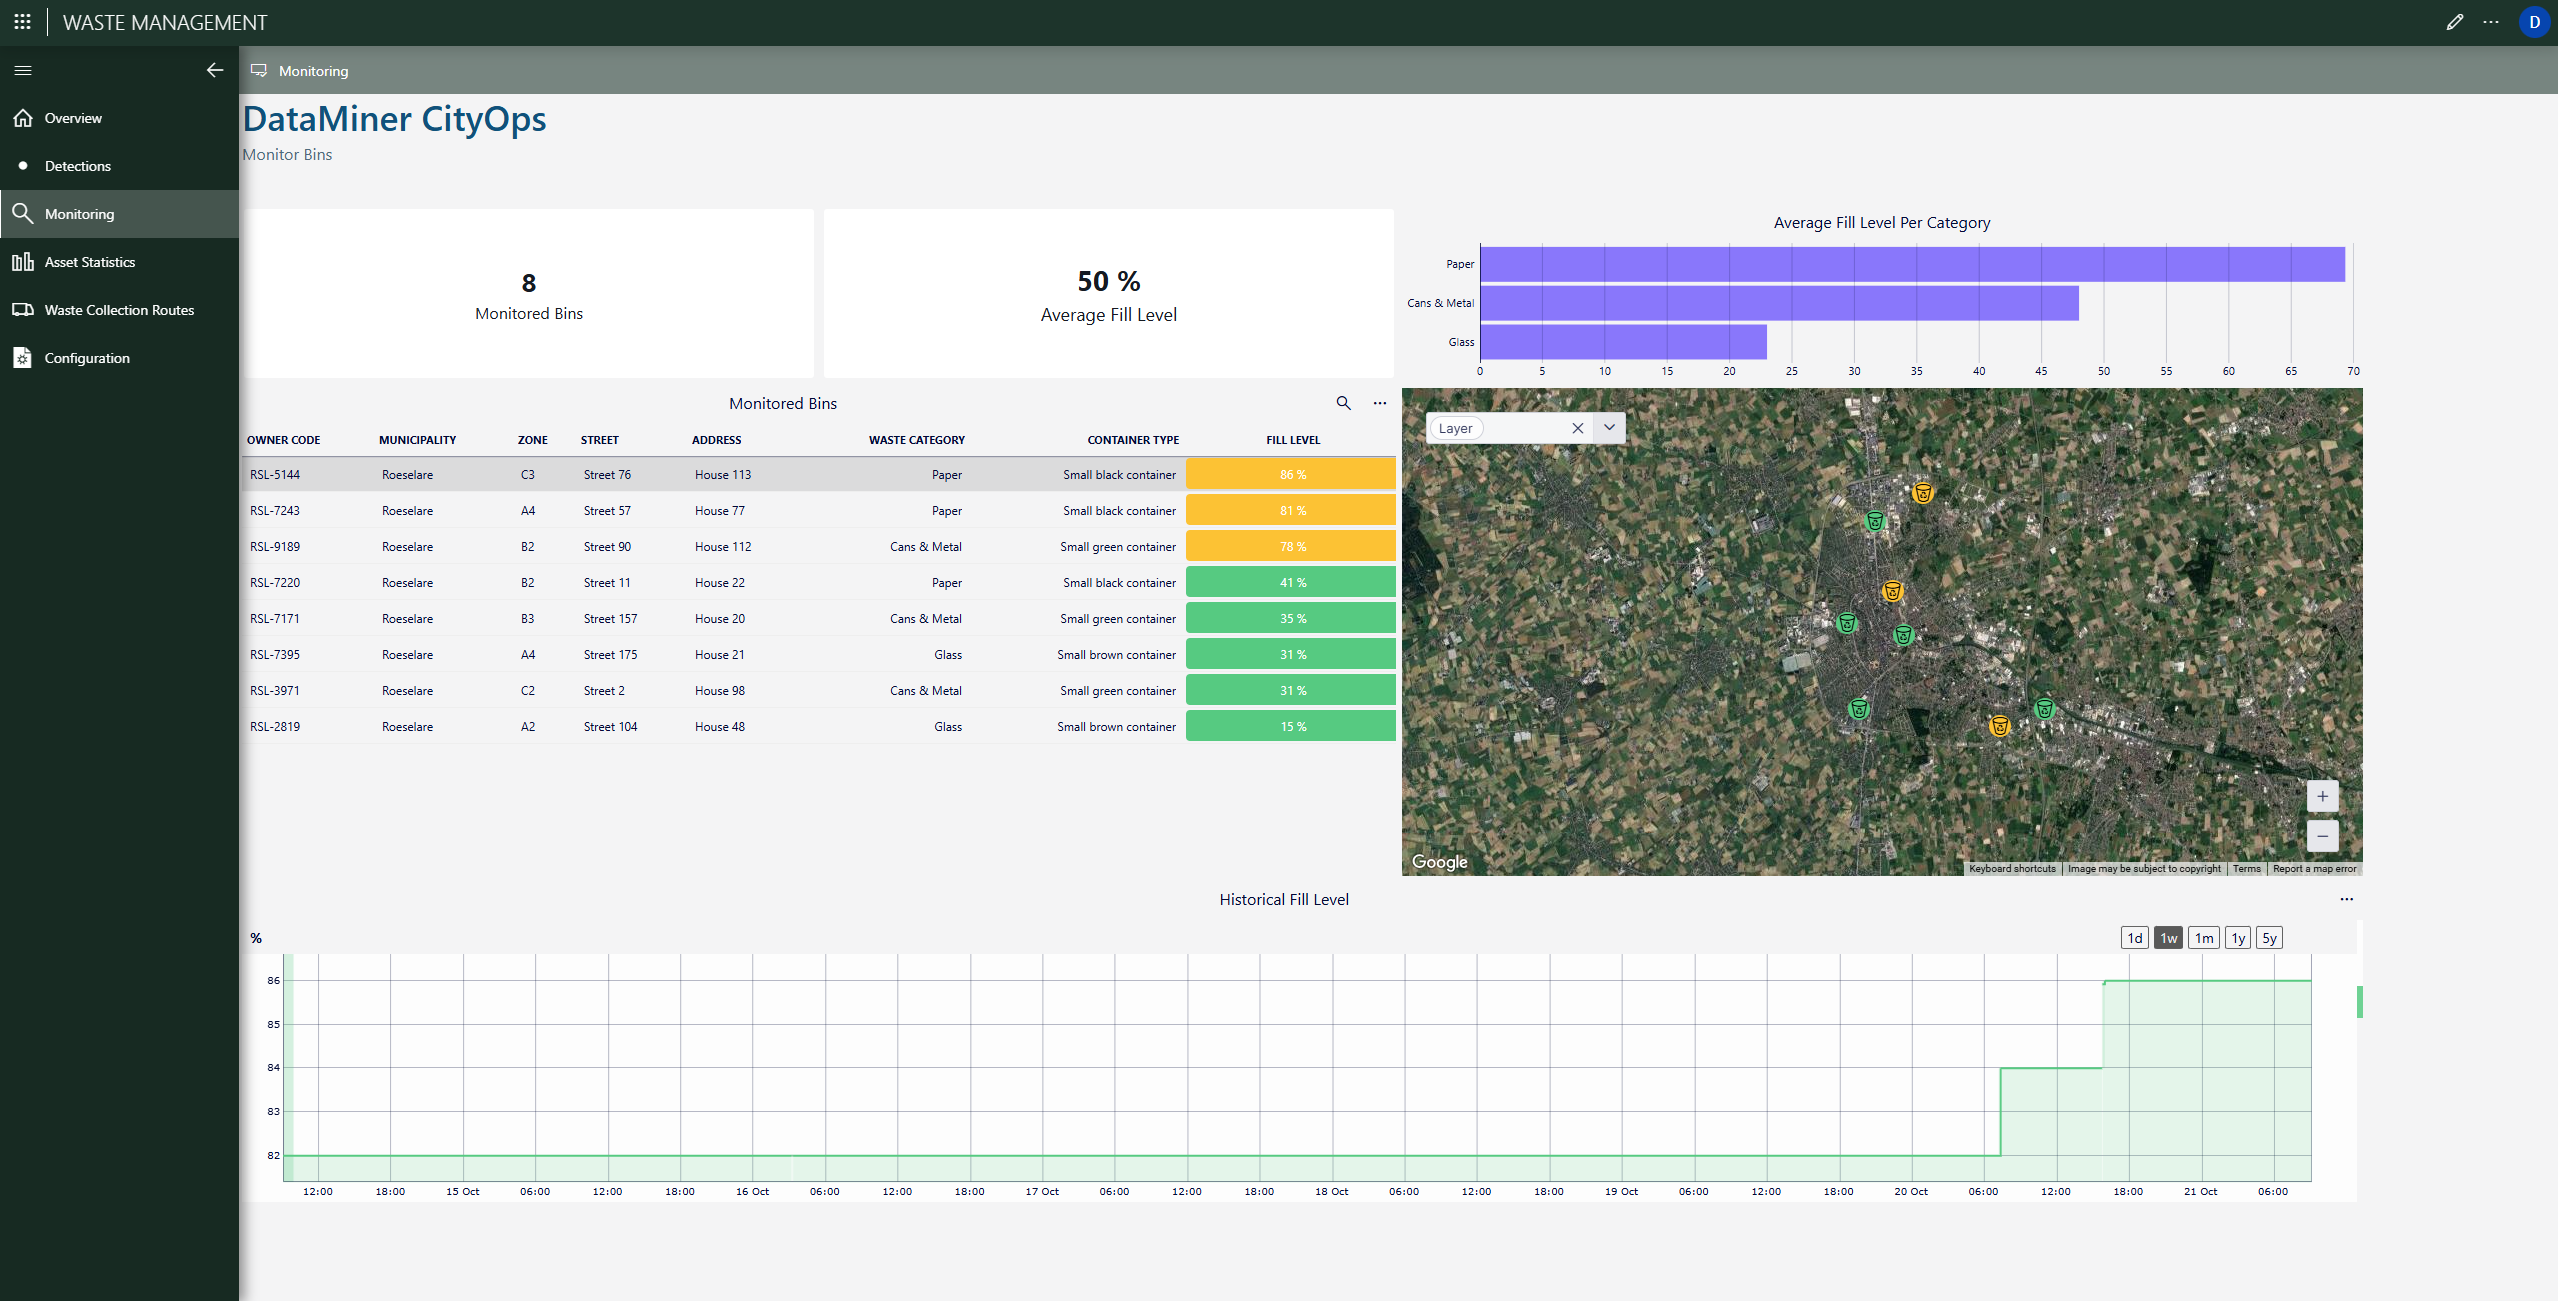Toggle the hamburger menu icon
The image size is (2558, 1301).
(x=23, y=70)
